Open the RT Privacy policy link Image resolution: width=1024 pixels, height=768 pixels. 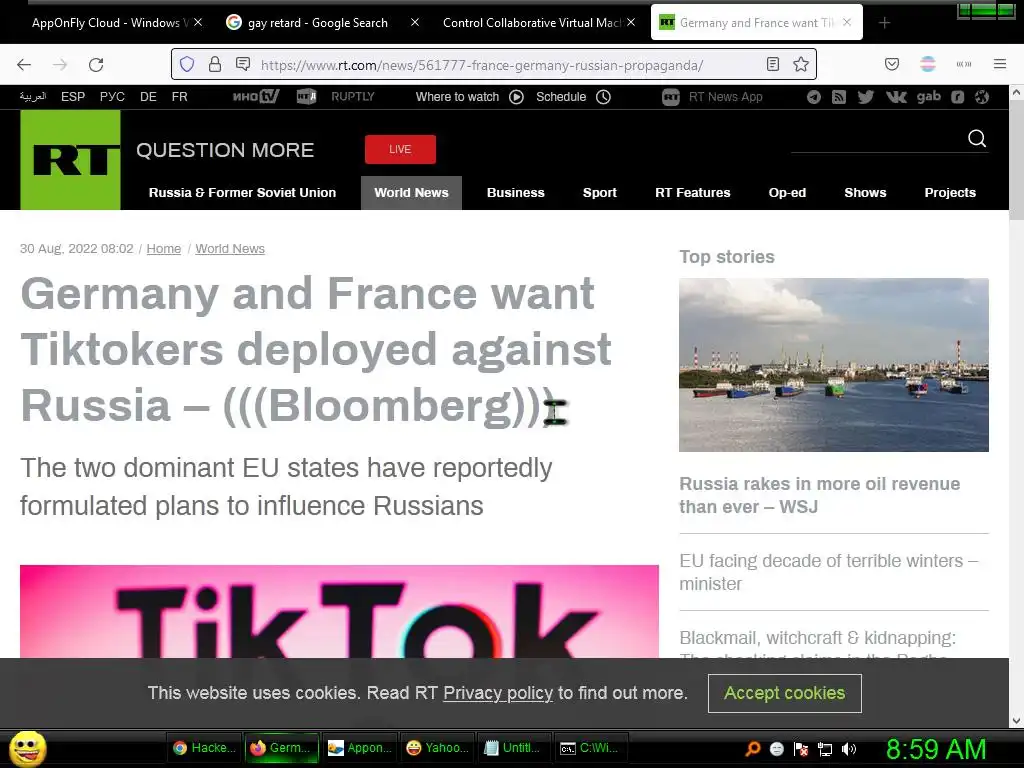[498, 693]
